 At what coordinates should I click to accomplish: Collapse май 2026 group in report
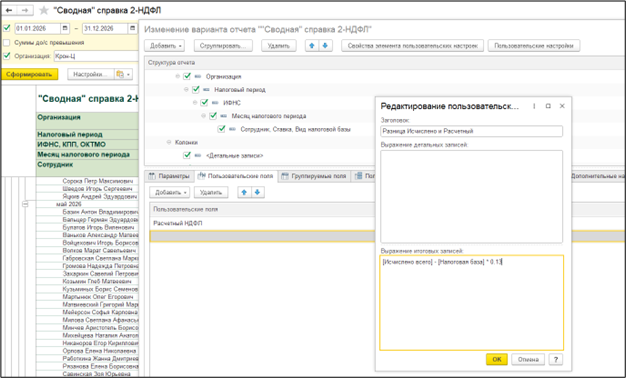pyautogui.click(x=25, y=204)
